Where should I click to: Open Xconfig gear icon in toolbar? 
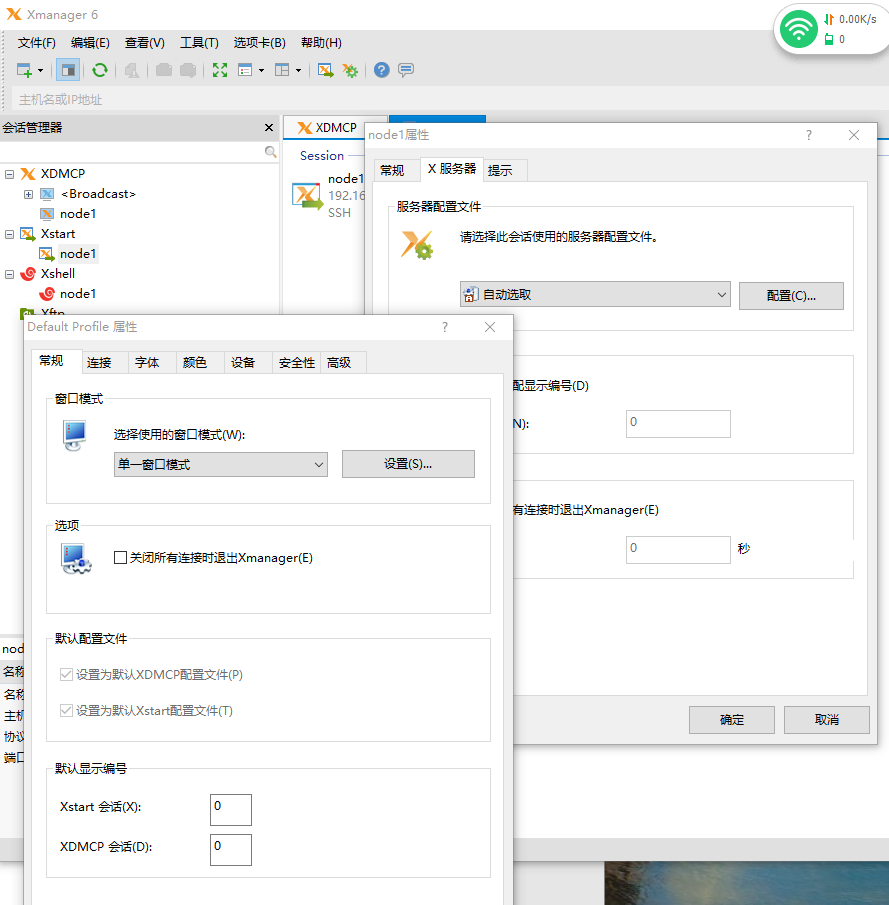[350, 70]
